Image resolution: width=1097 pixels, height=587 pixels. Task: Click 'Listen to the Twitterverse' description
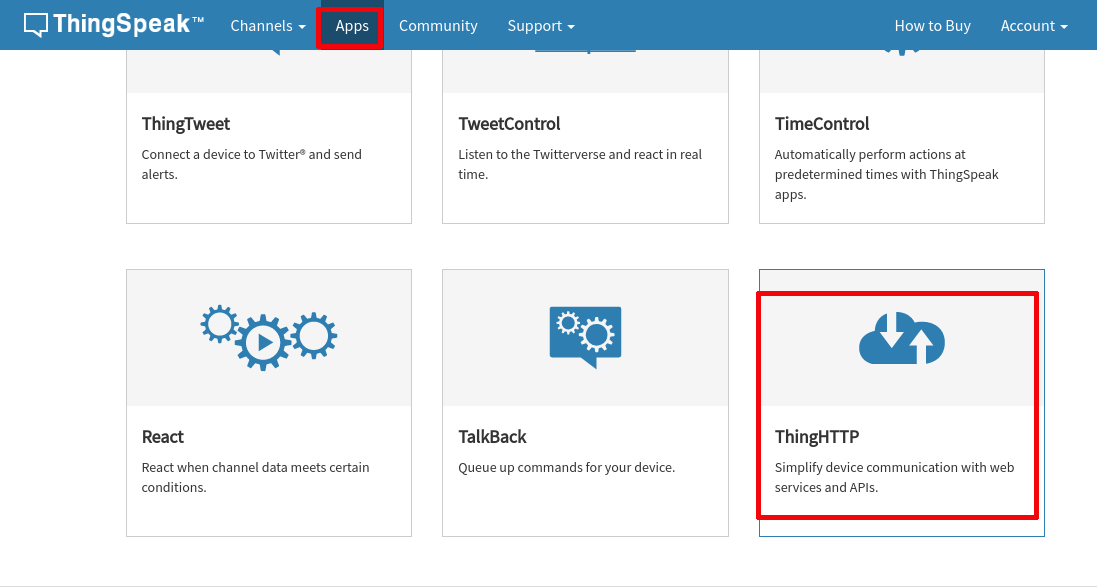coord(580,164)
